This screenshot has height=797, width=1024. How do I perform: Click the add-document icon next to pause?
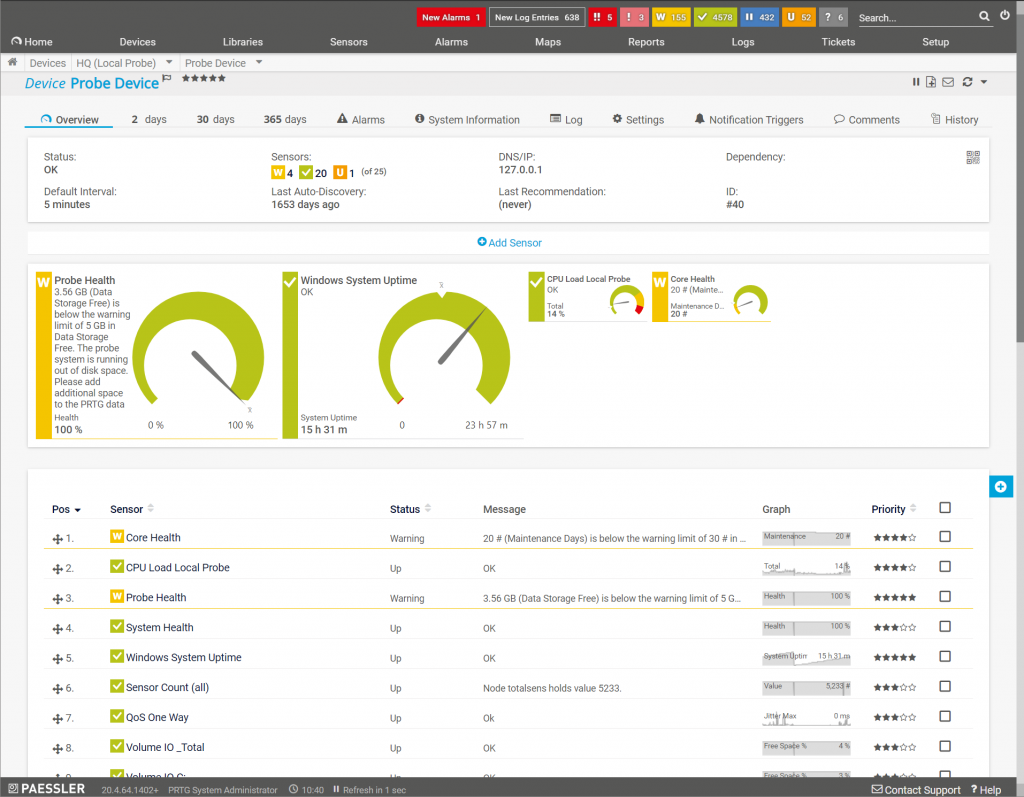tap(931, 82)
